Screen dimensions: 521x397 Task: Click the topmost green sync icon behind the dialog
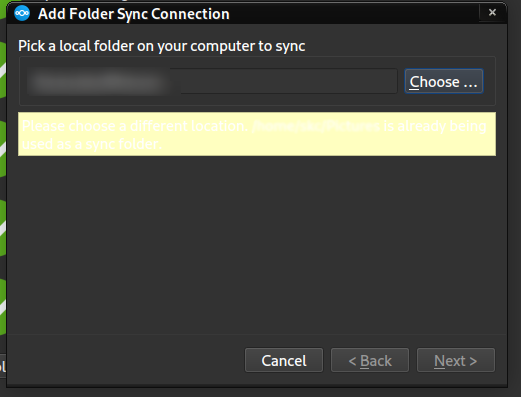(x=3, y=70)
